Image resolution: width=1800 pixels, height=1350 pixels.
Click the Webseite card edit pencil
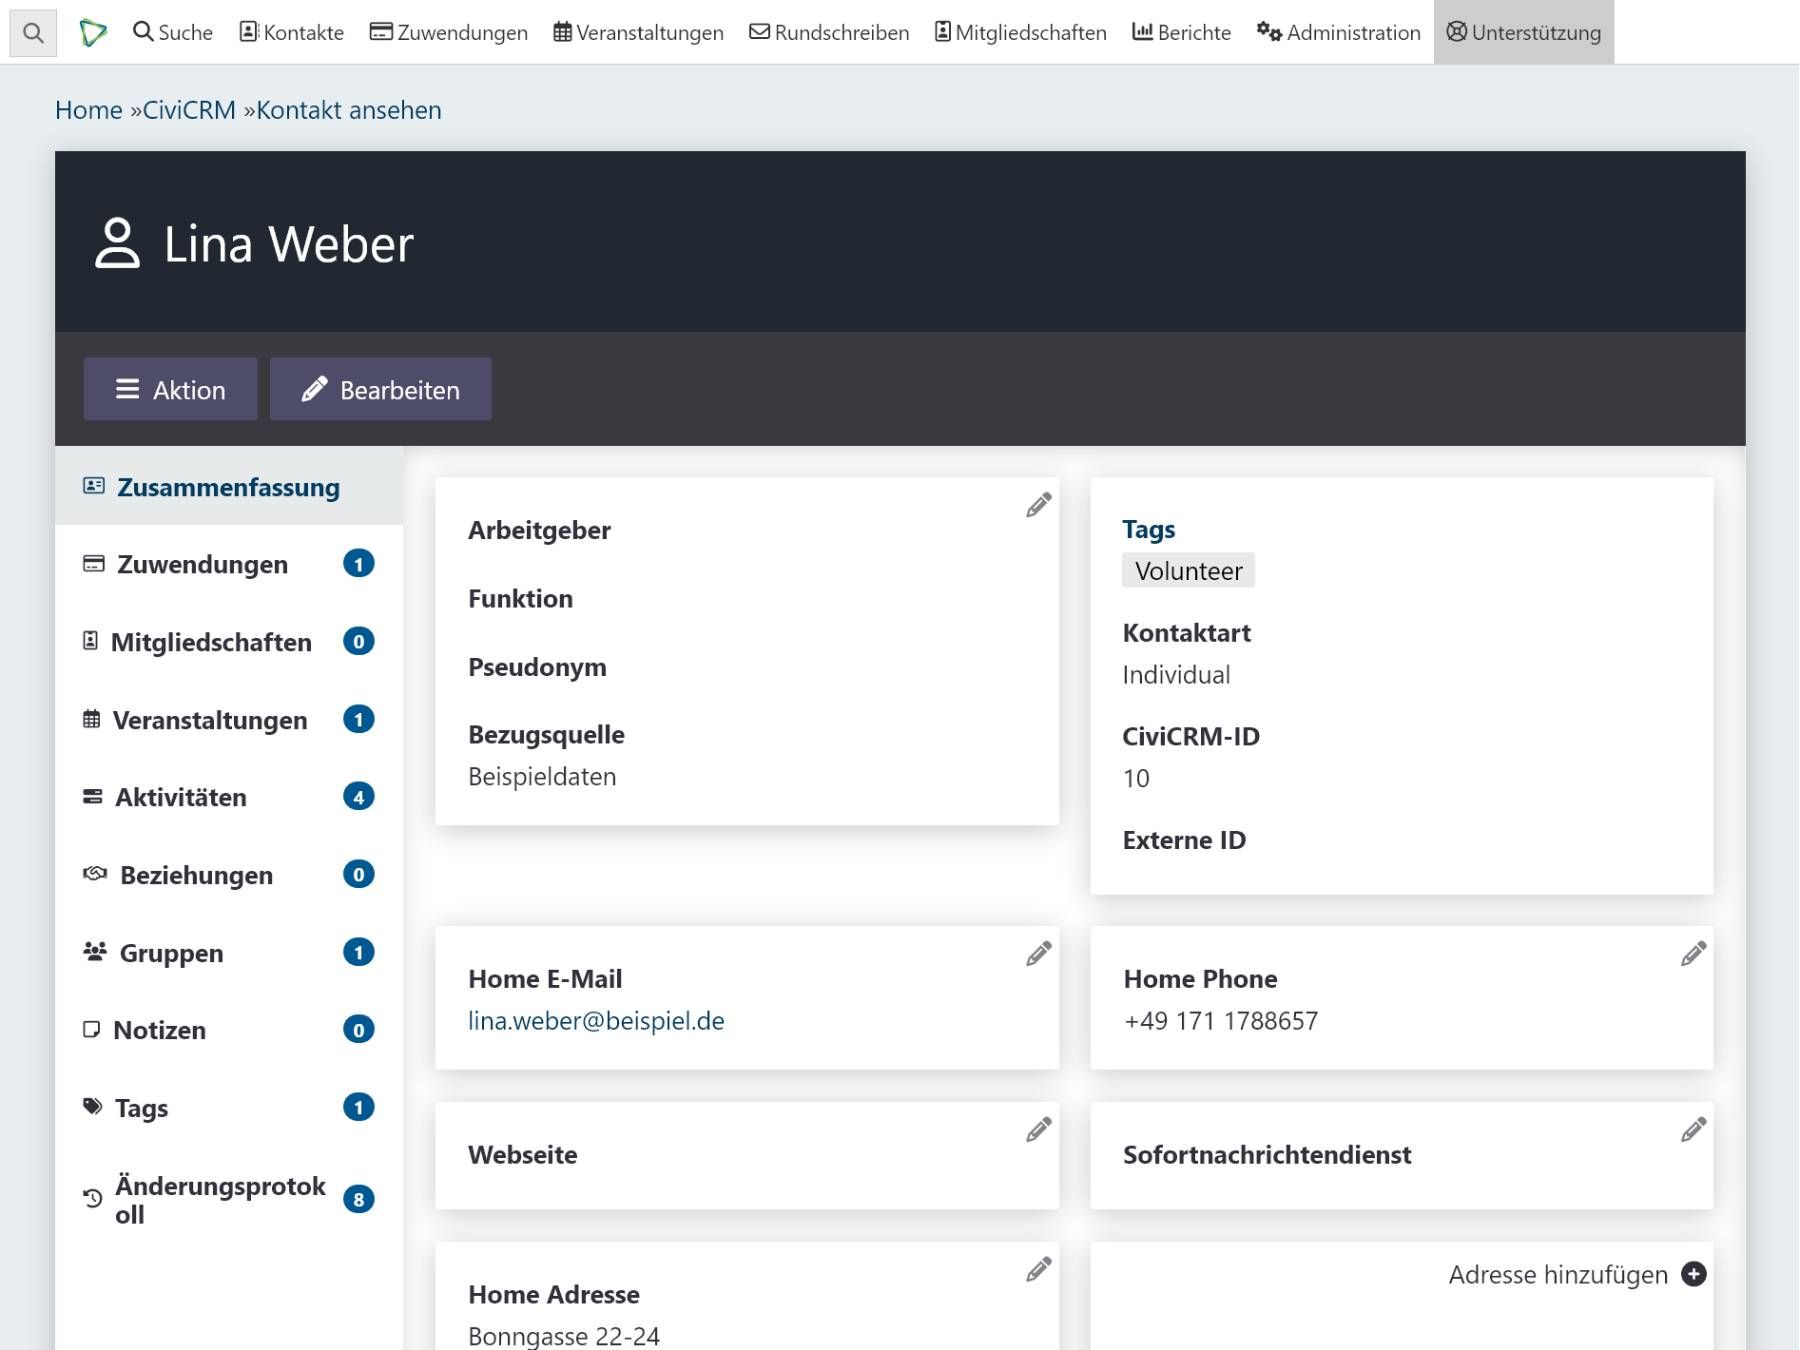pos(1038,1130)
